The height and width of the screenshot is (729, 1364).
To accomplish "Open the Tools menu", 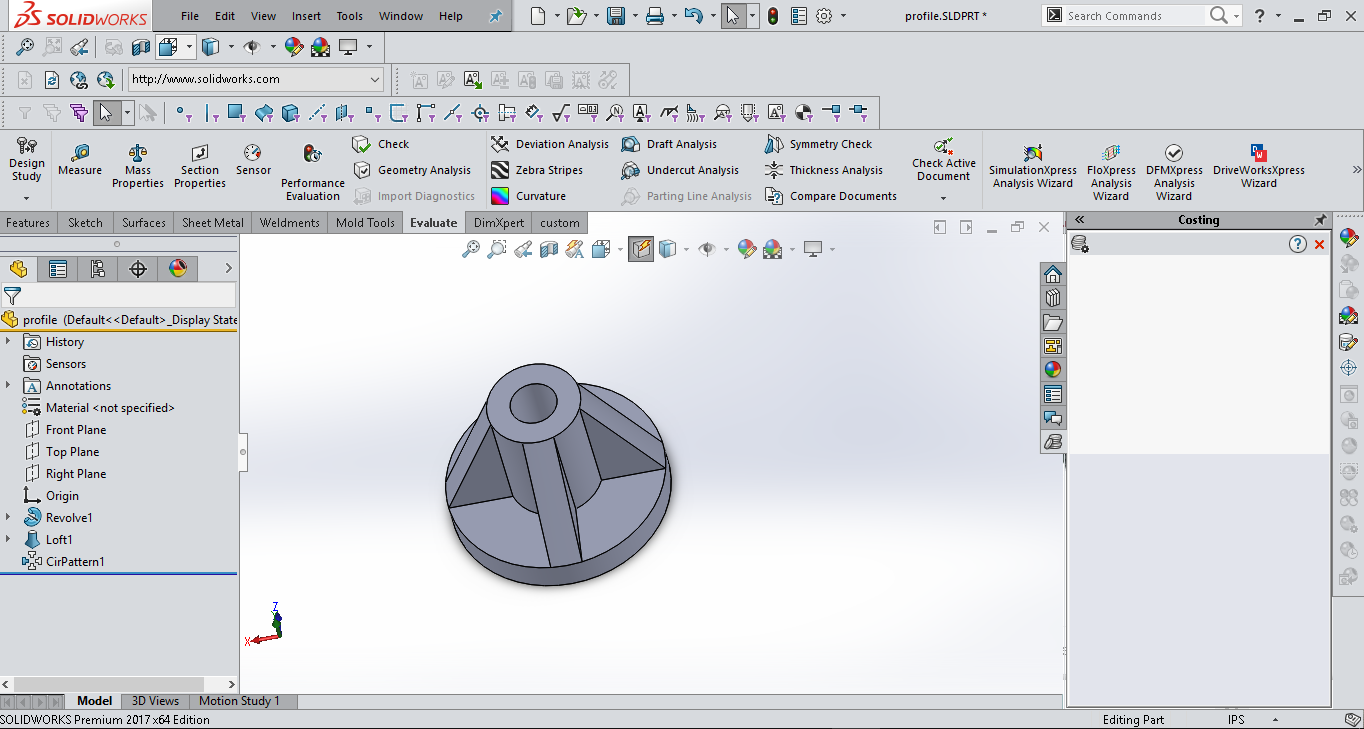I will coord(350,16).
